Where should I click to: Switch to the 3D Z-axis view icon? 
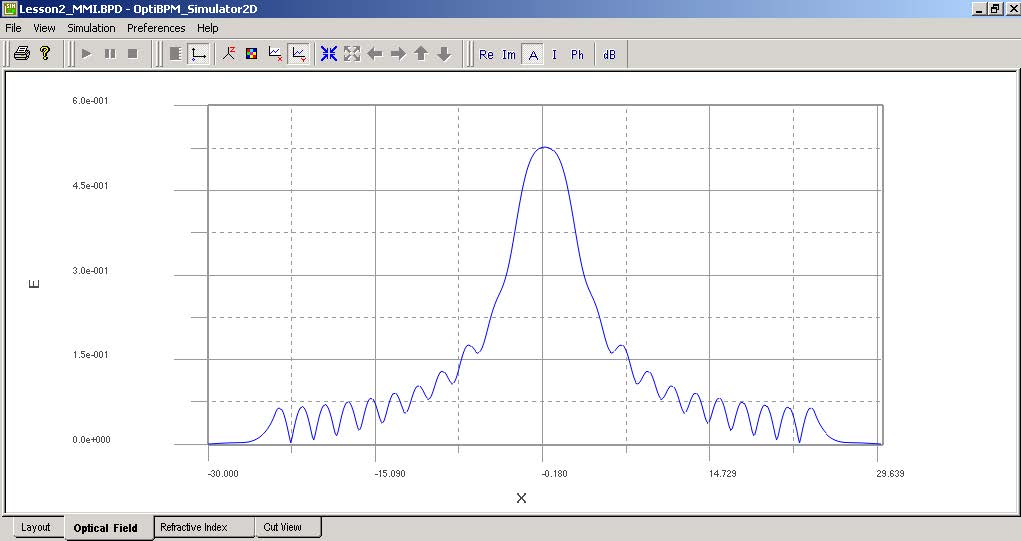point(229,54)
